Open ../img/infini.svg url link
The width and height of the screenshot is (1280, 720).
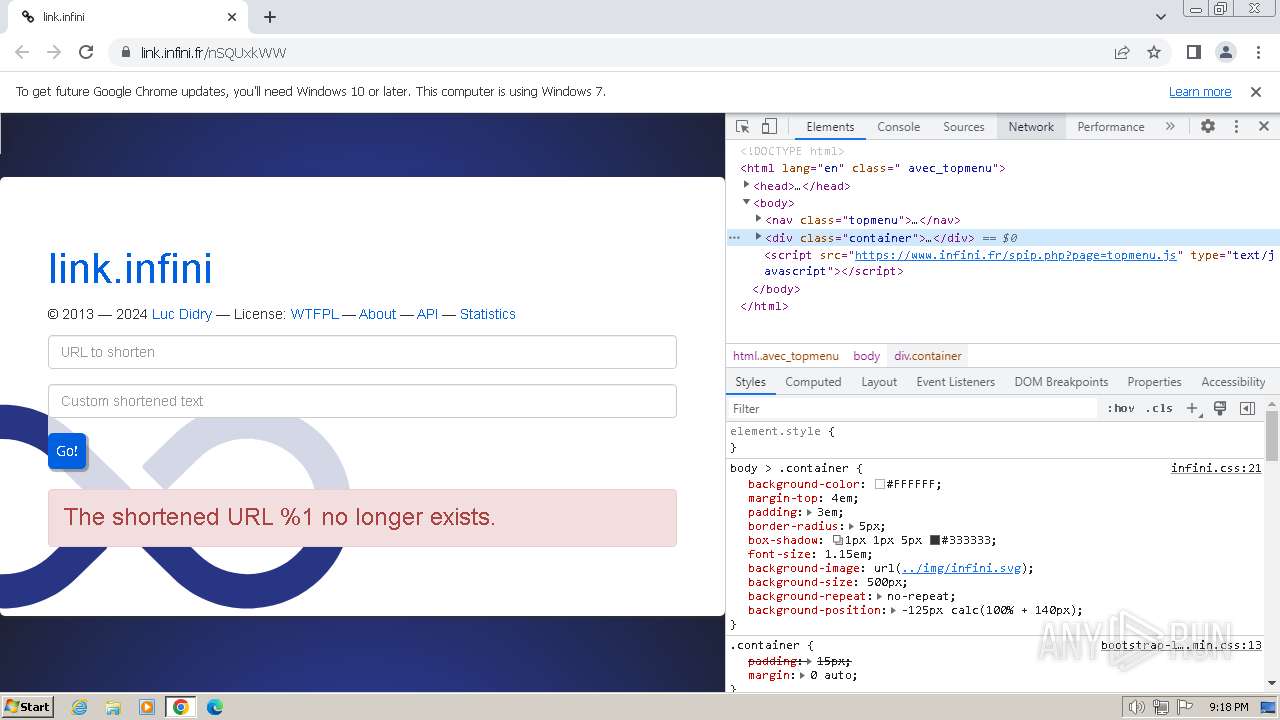pyautogui.click(x=963, y=568)
